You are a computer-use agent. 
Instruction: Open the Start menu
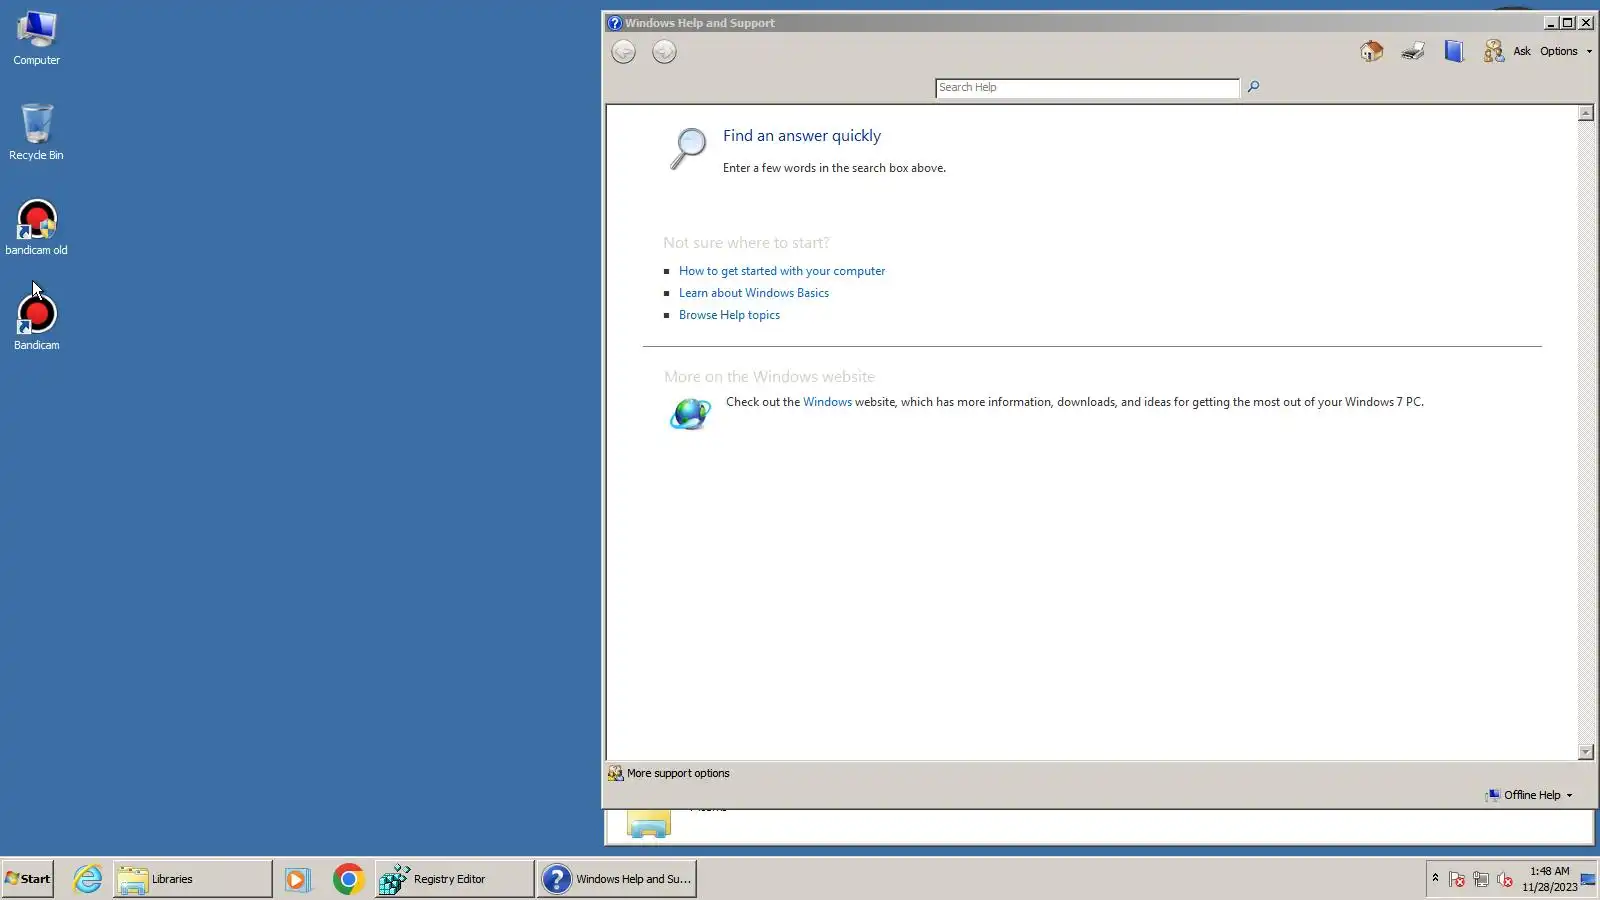28,879
